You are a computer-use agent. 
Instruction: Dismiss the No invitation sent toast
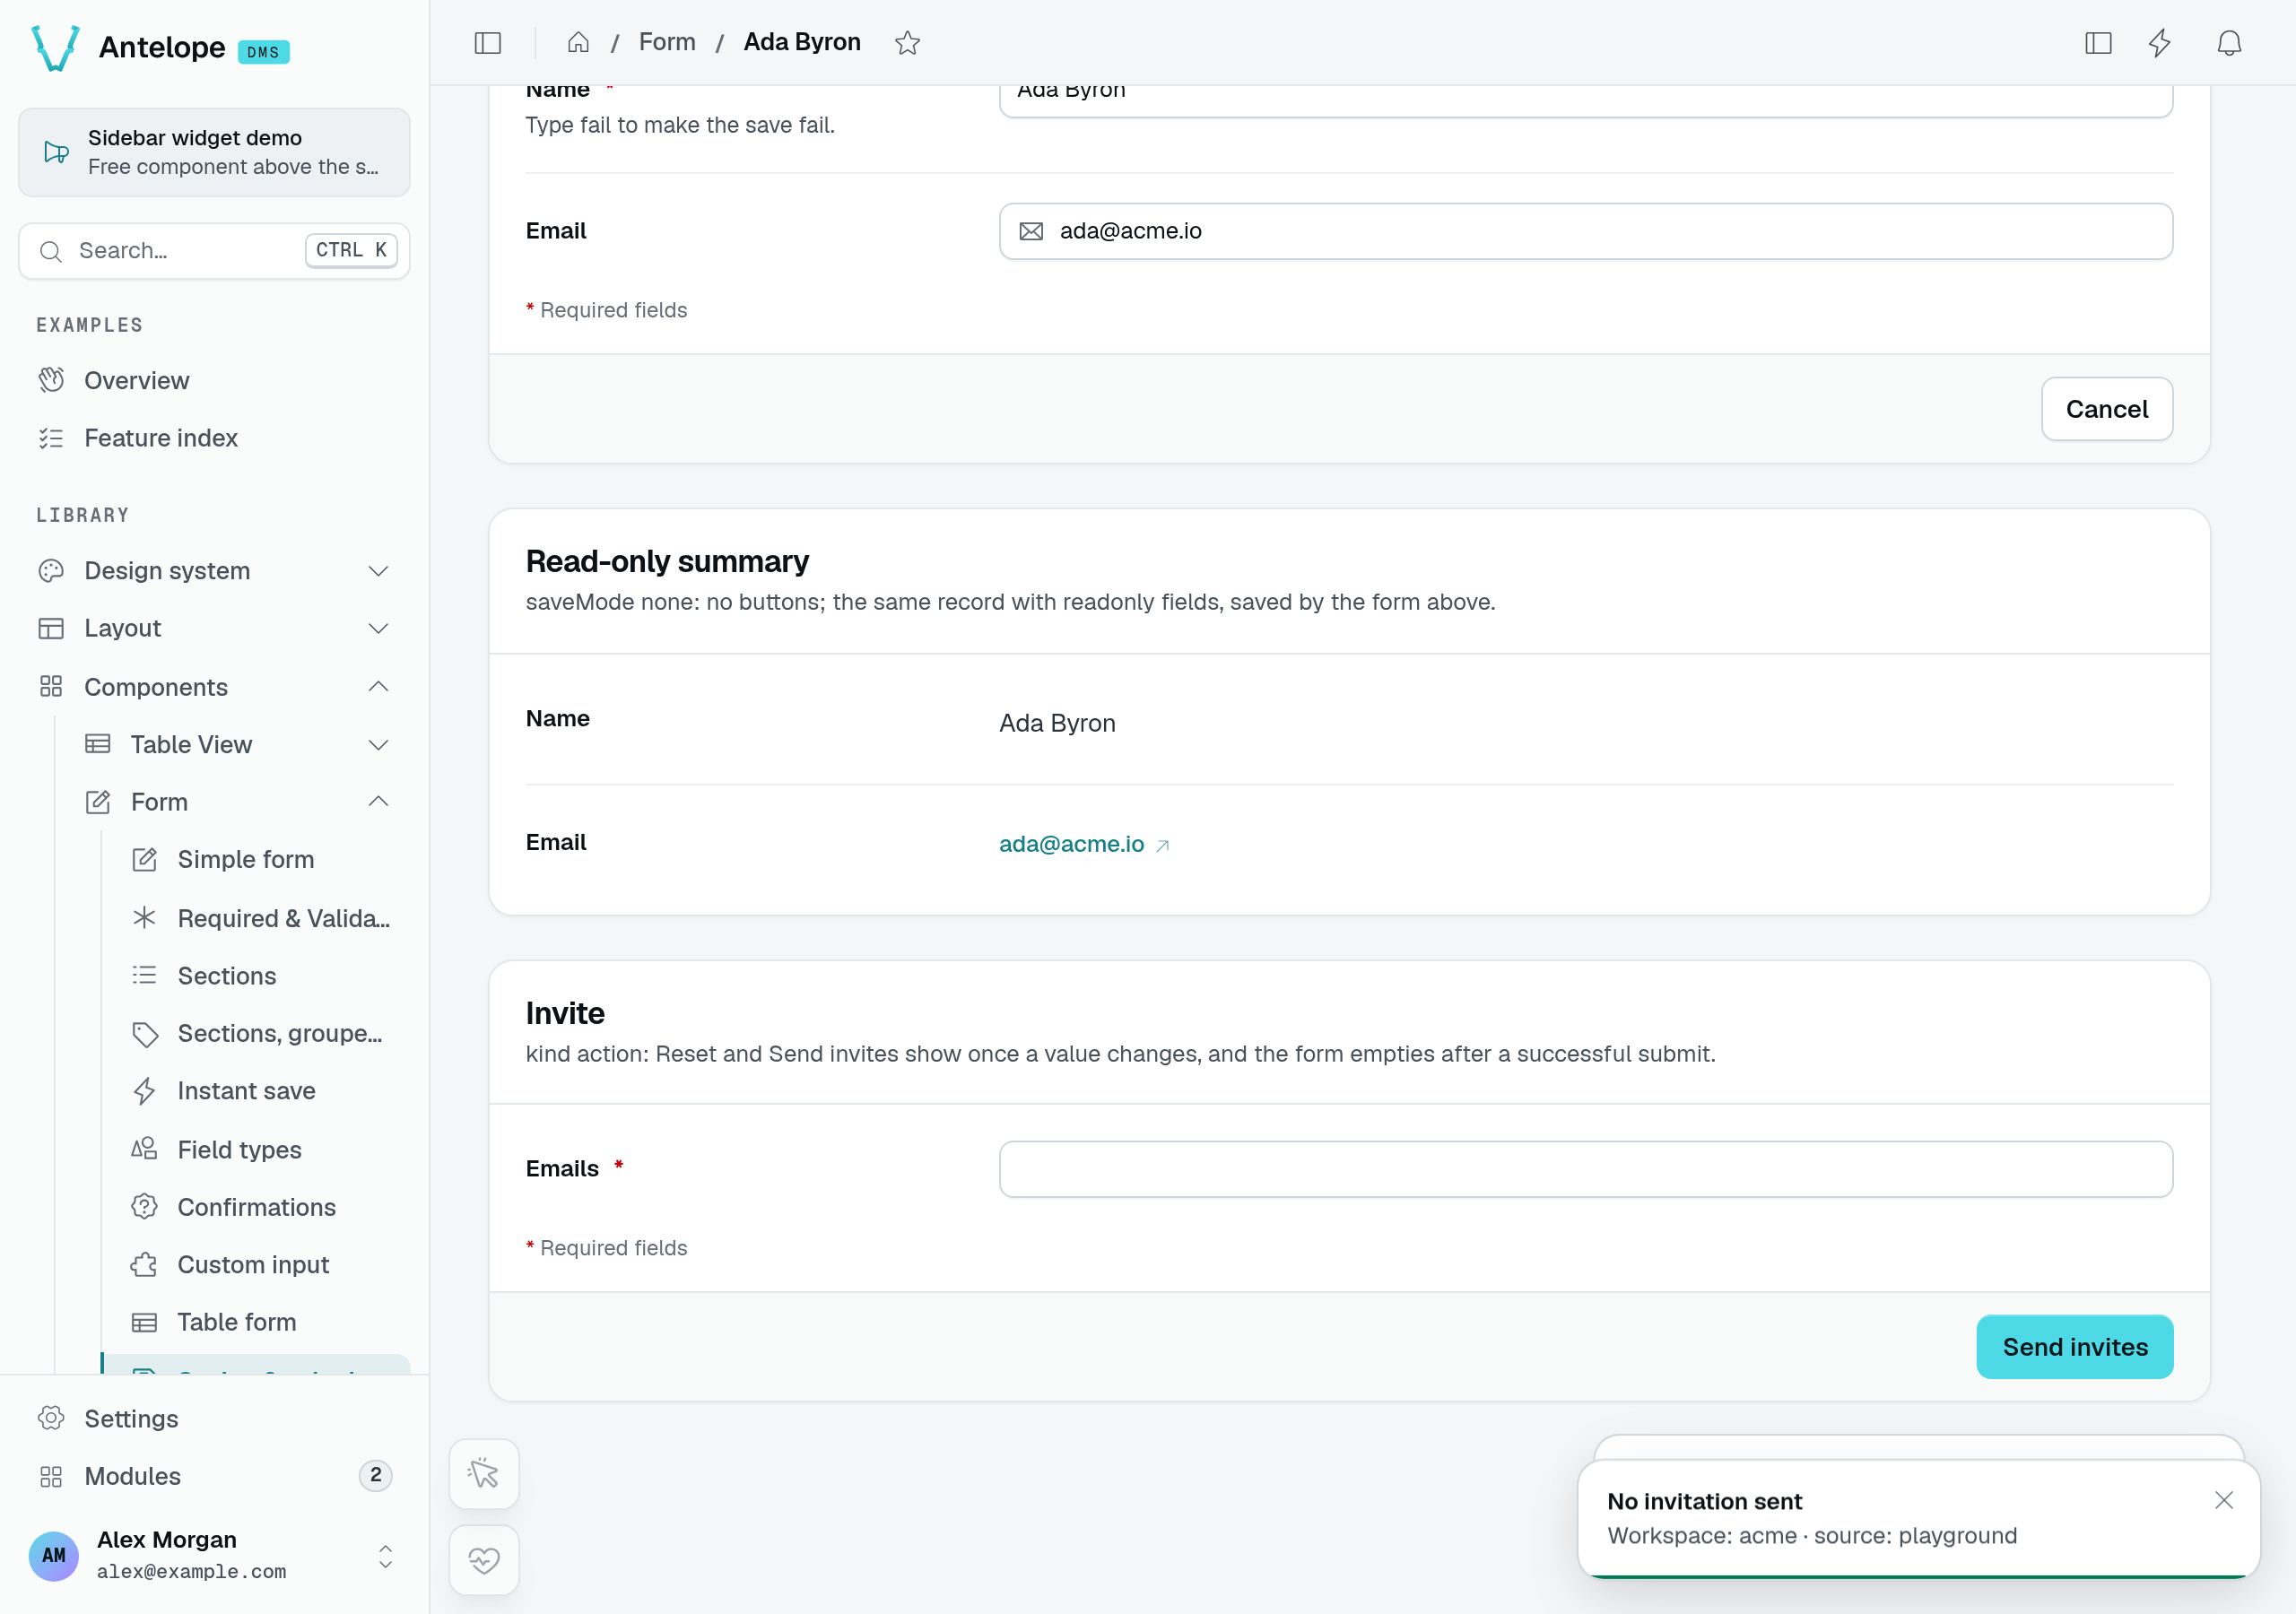(2223, 1500)
